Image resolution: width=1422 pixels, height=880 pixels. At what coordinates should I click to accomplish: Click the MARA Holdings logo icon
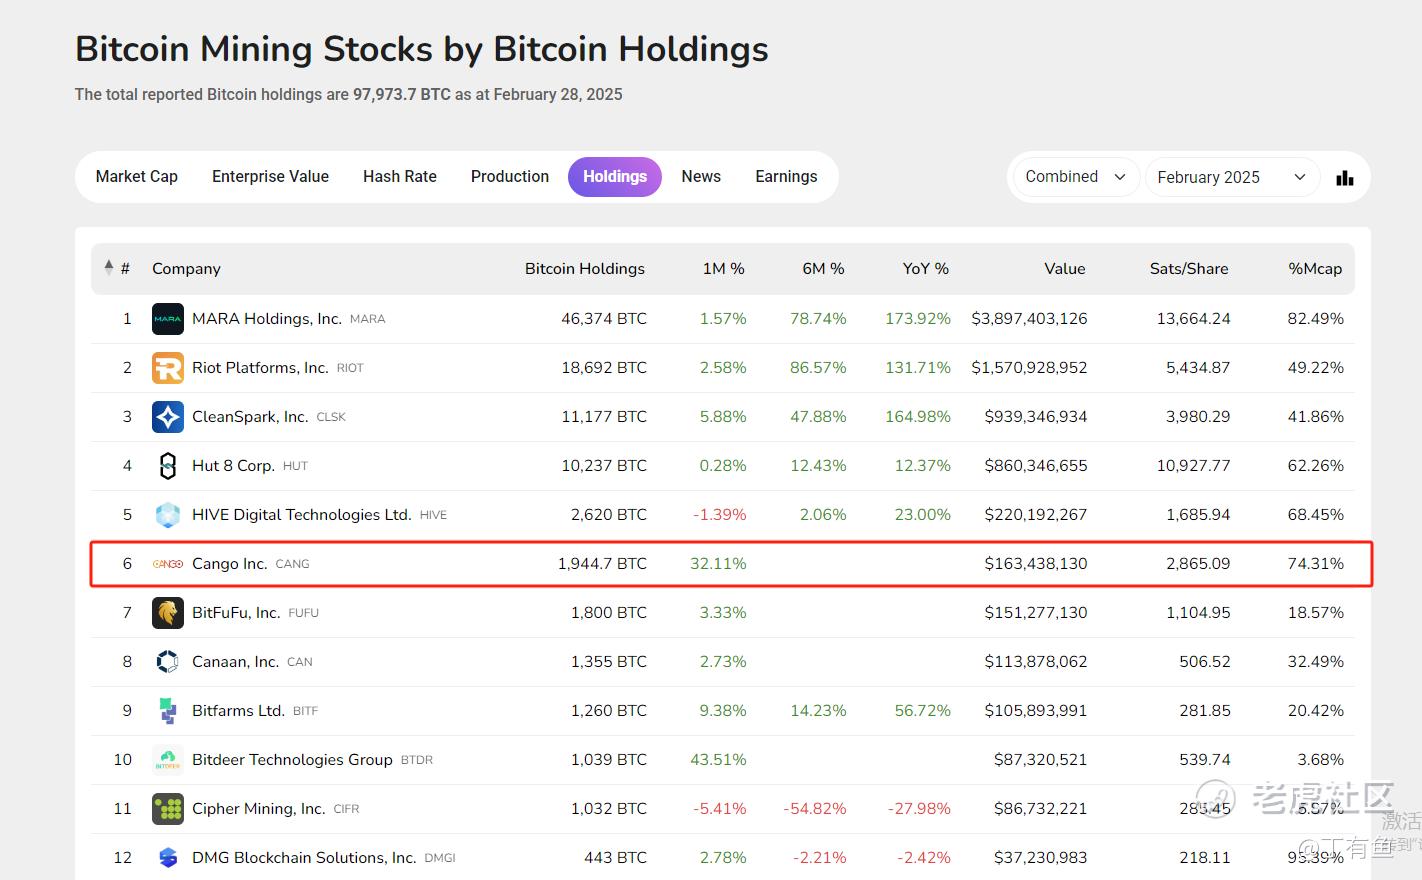point(167,319)
